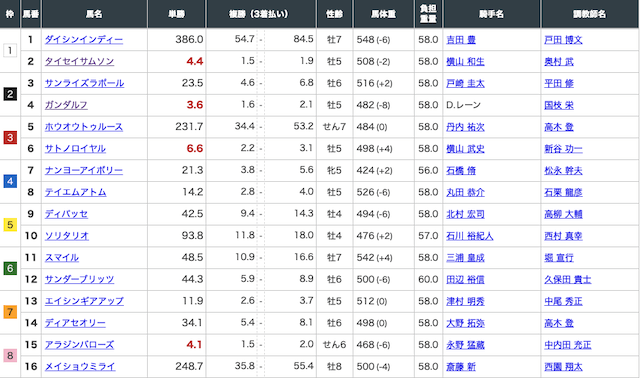This screenshot has width=640, height=378.
Task: Open ソリタリオ horse profile
Action: 67,236
